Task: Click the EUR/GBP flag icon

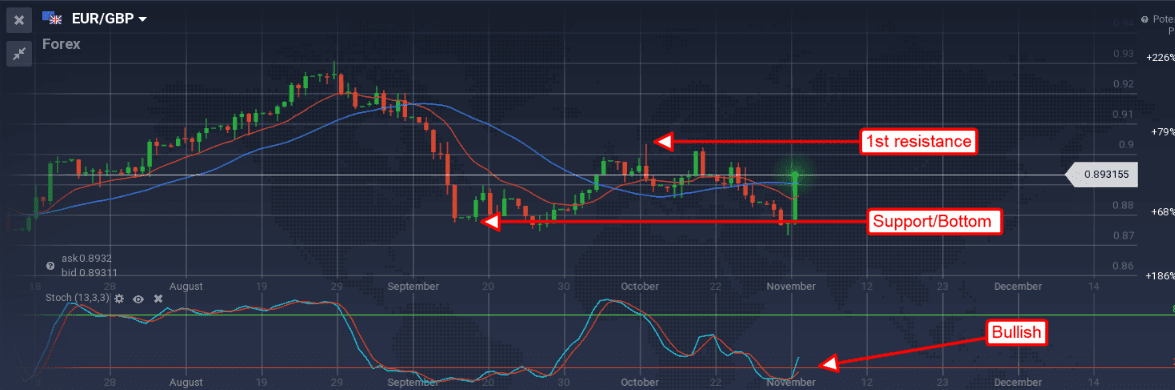Action: 52,18
